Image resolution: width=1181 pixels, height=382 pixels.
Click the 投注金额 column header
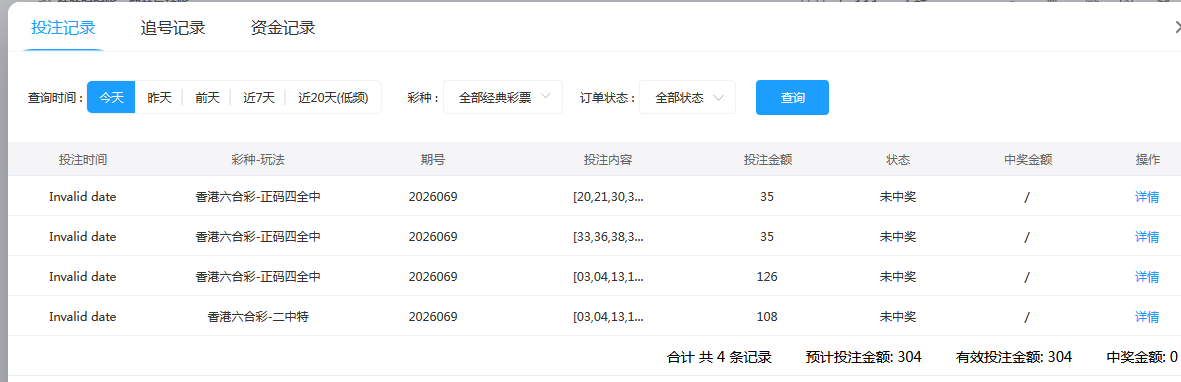767,160
